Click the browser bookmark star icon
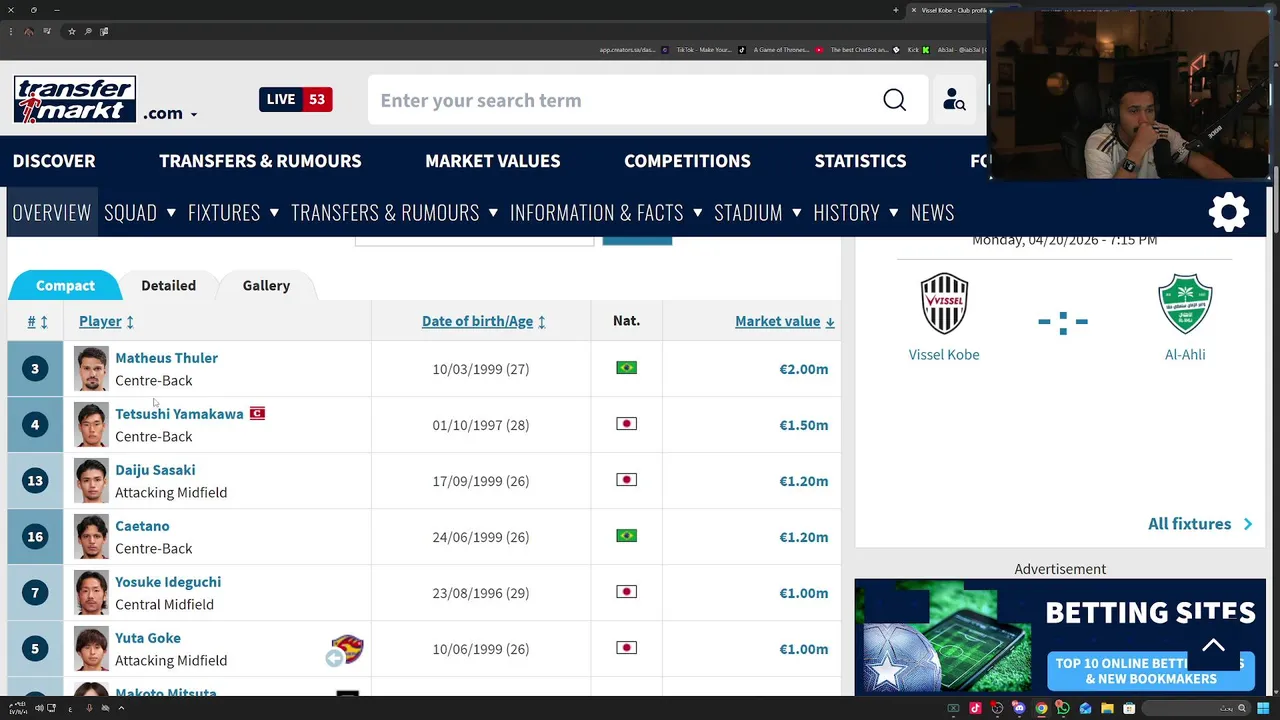The width and height of the screenshot is (1280, 720). click(71, 31)
